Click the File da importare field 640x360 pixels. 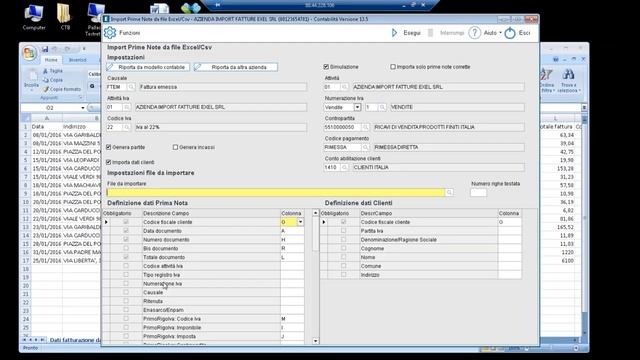pos(276,192)
